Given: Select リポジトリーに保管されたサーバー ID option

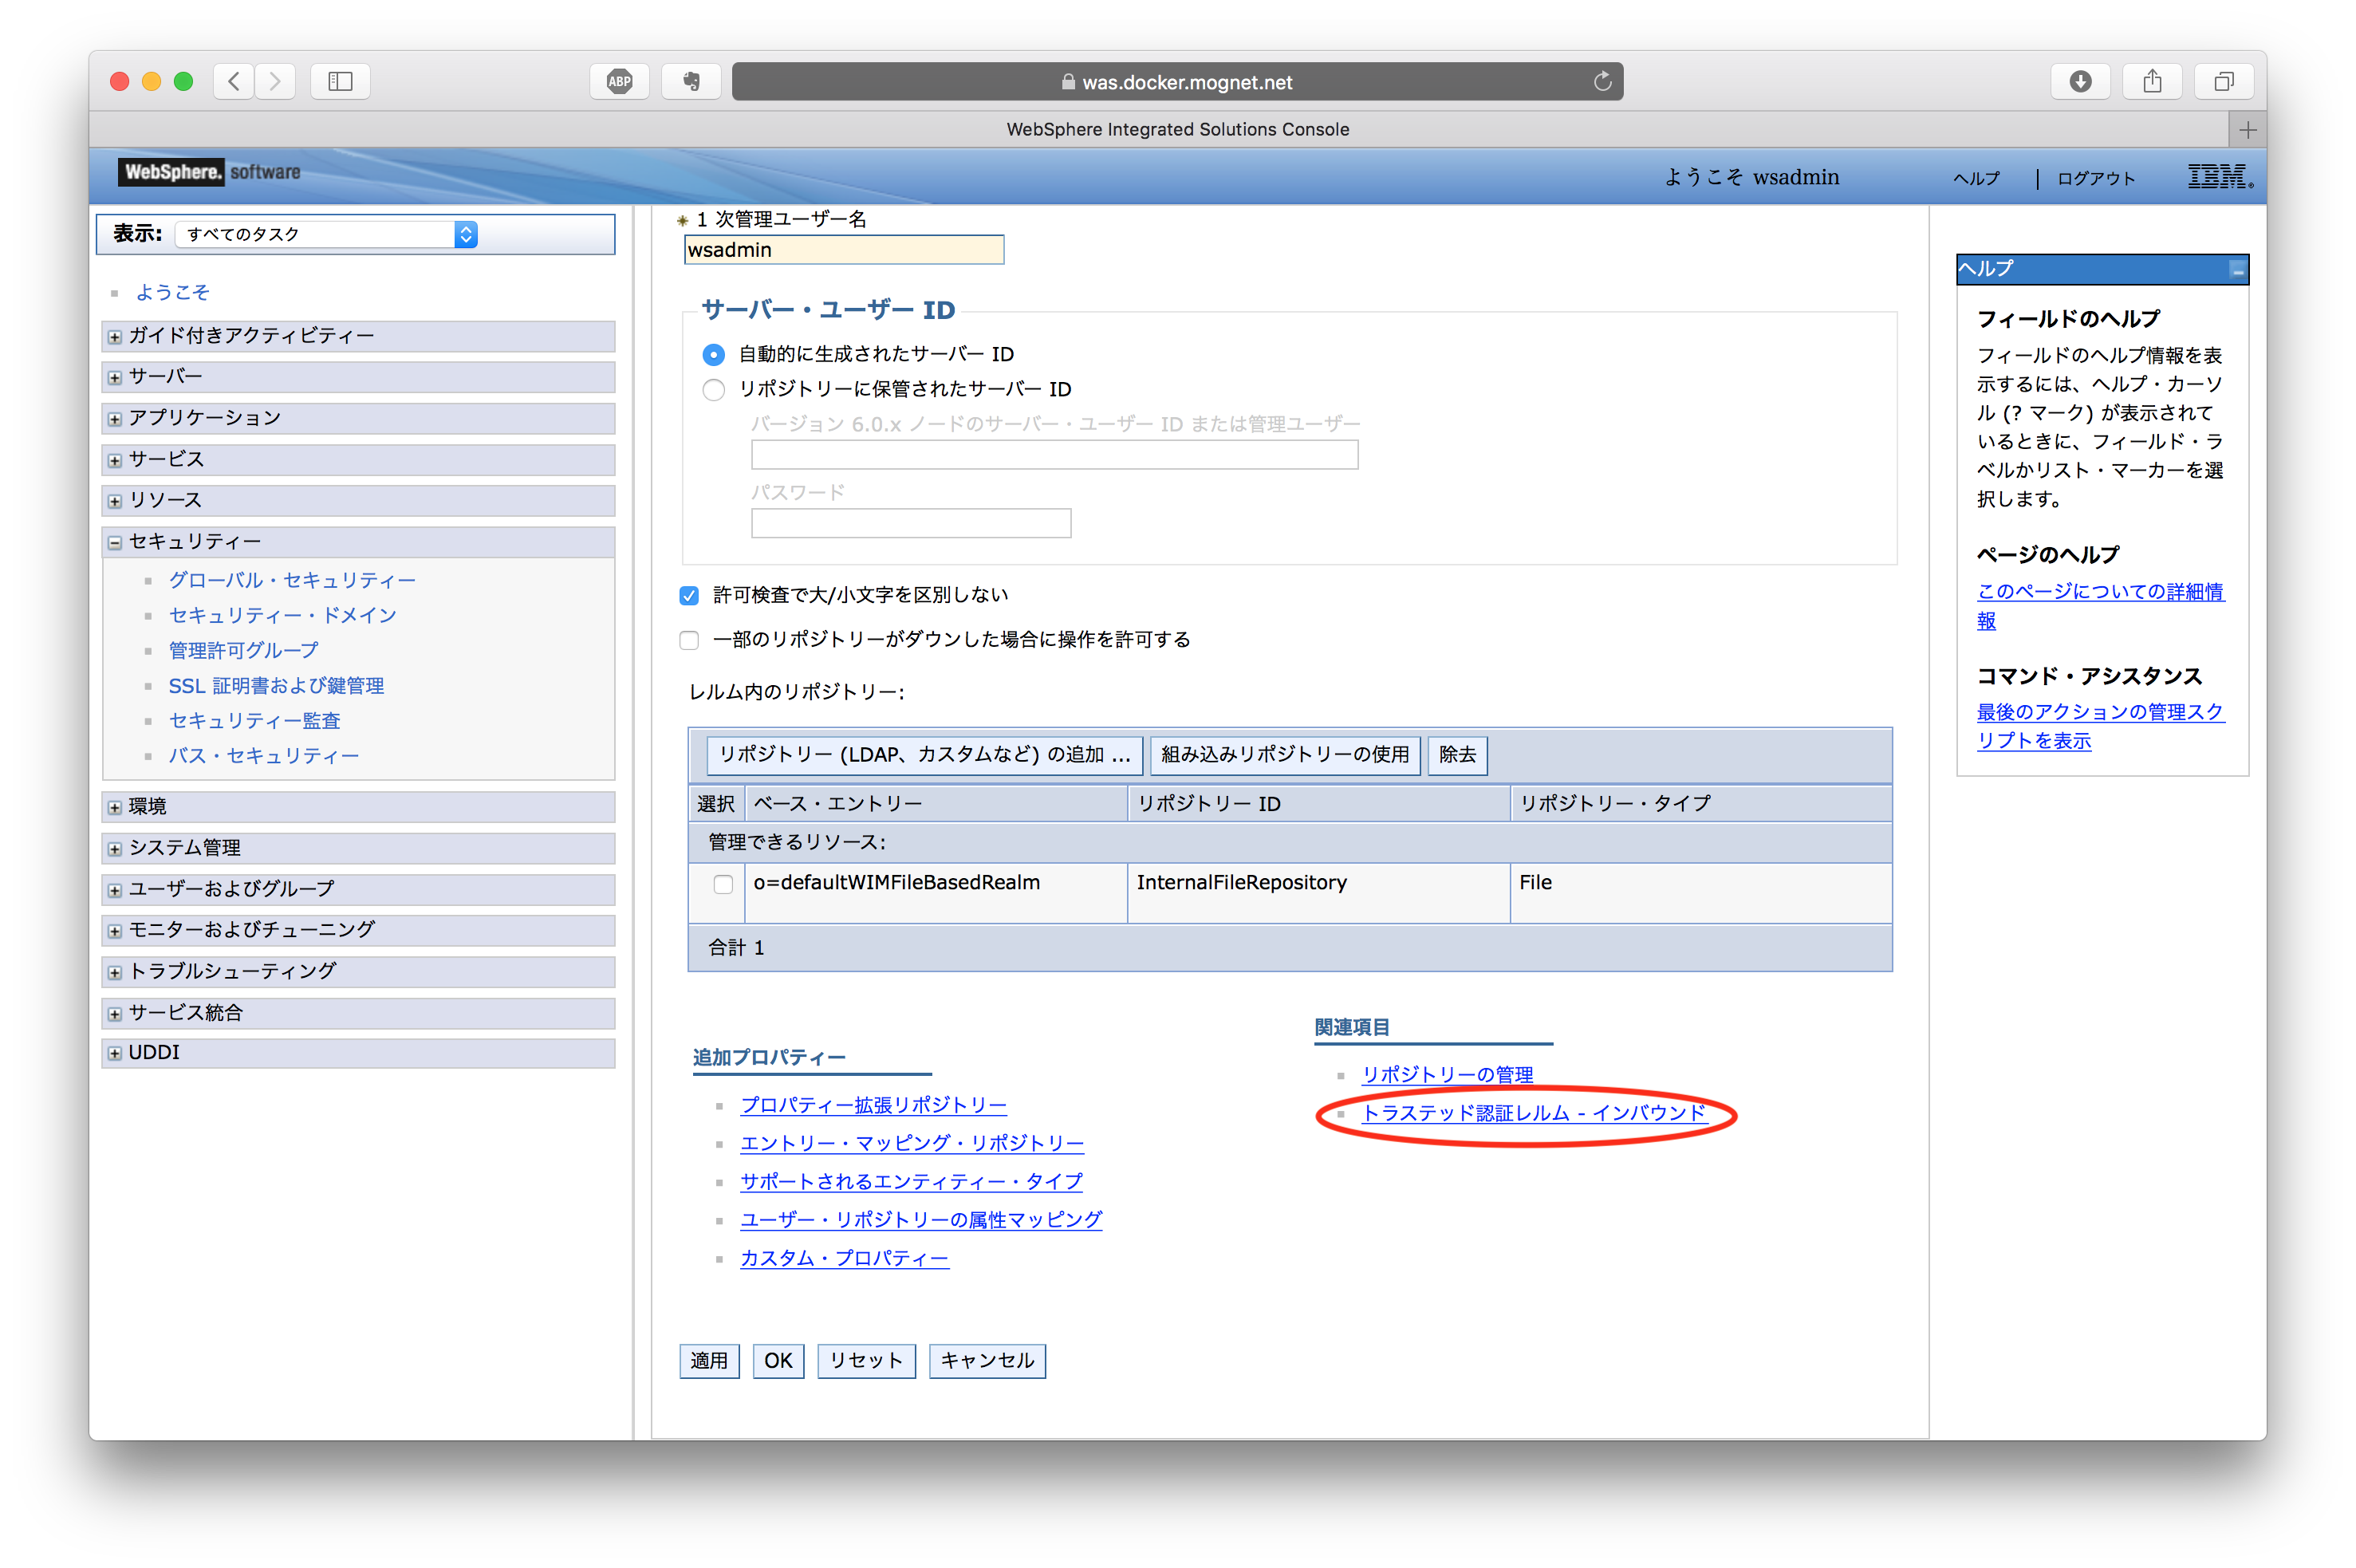Looking at the screenshot, I should (713, 390).
